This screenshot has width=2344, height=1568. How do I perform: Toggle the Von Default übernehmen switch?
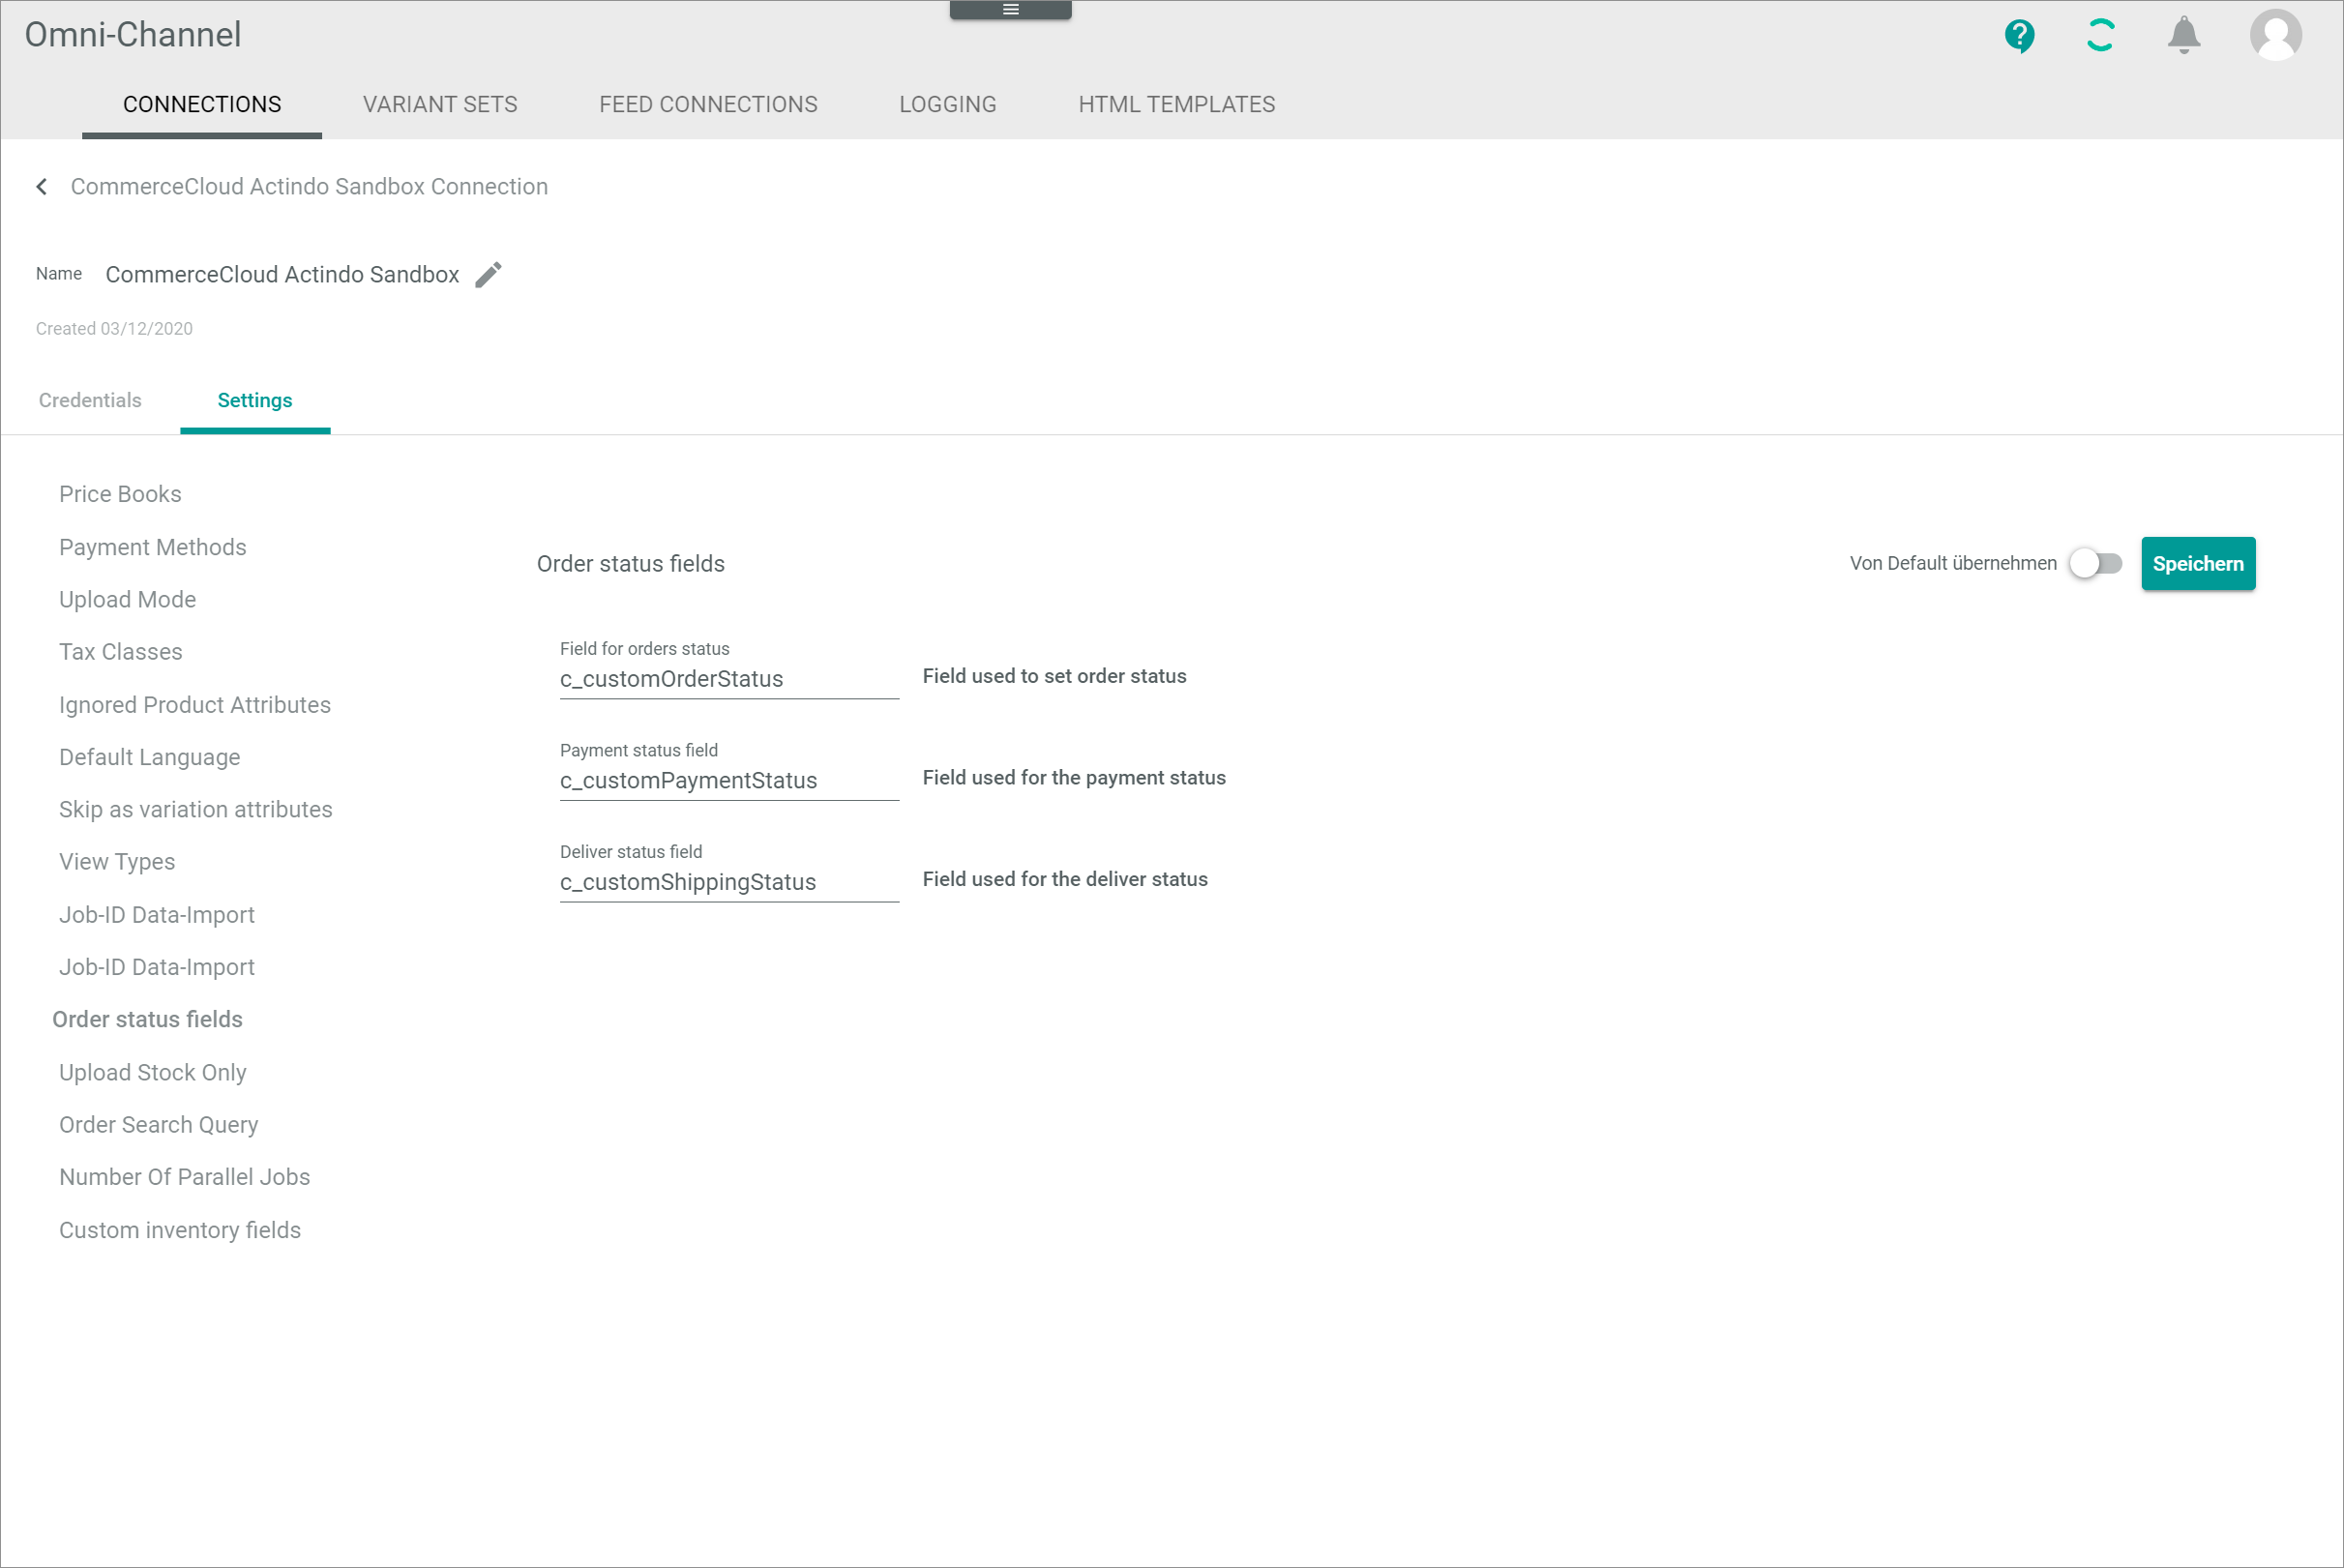(2095, 563)
